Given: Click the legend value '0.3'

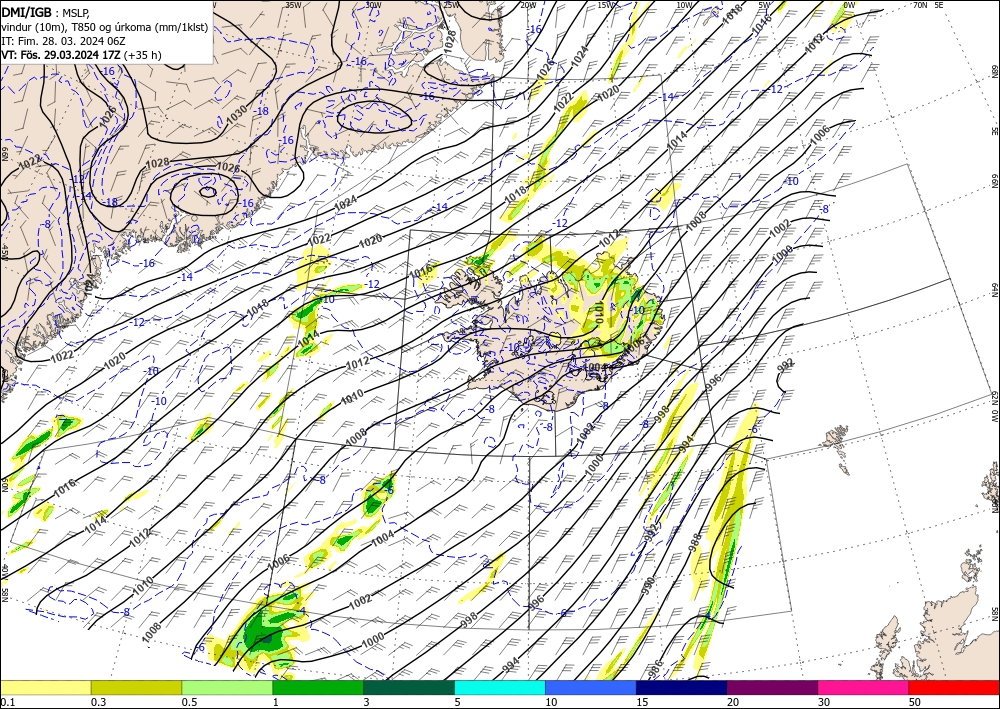Looking at the screenshot, I should [x=98, y=702].
